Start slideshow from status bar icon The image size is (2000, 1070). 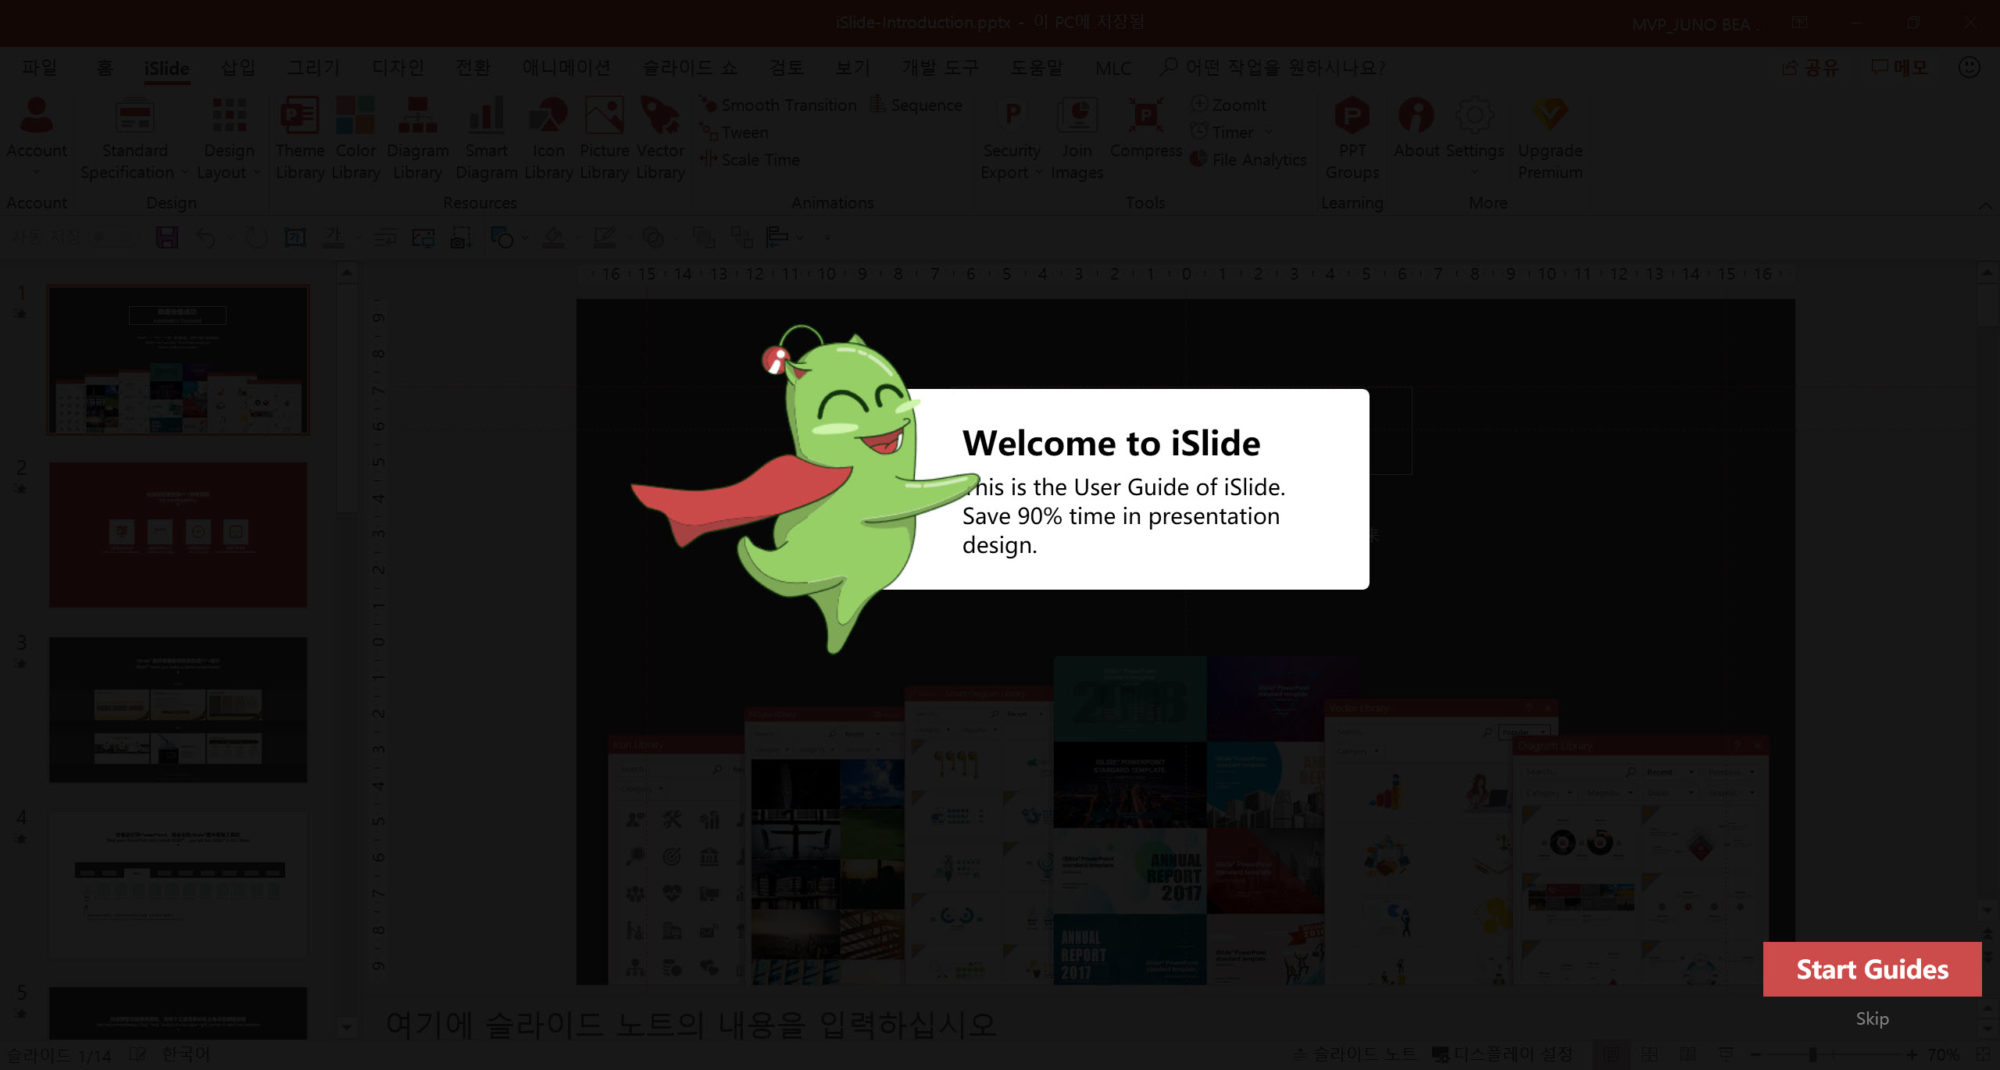point(1726,1054)
